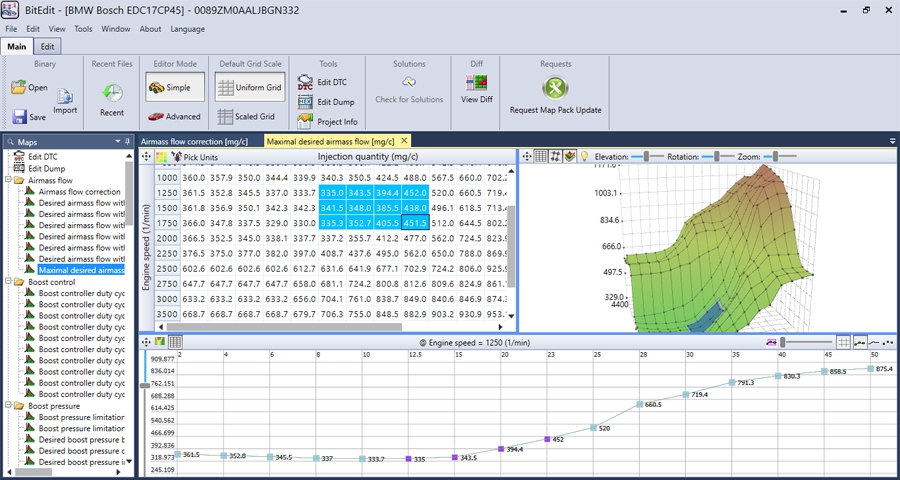Toggle the 2D graph table grid button
Screen dimensions: 900x480
pyautogui.click(x=175, y=342)
